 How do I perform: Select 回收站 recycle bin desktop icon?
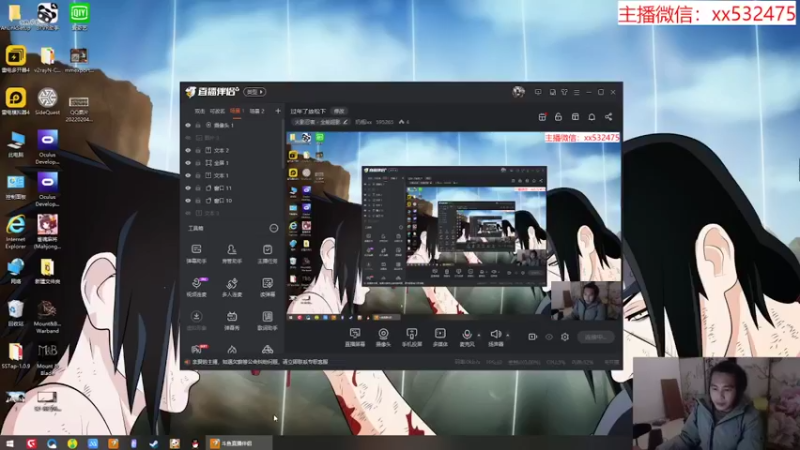click(15, 314)
